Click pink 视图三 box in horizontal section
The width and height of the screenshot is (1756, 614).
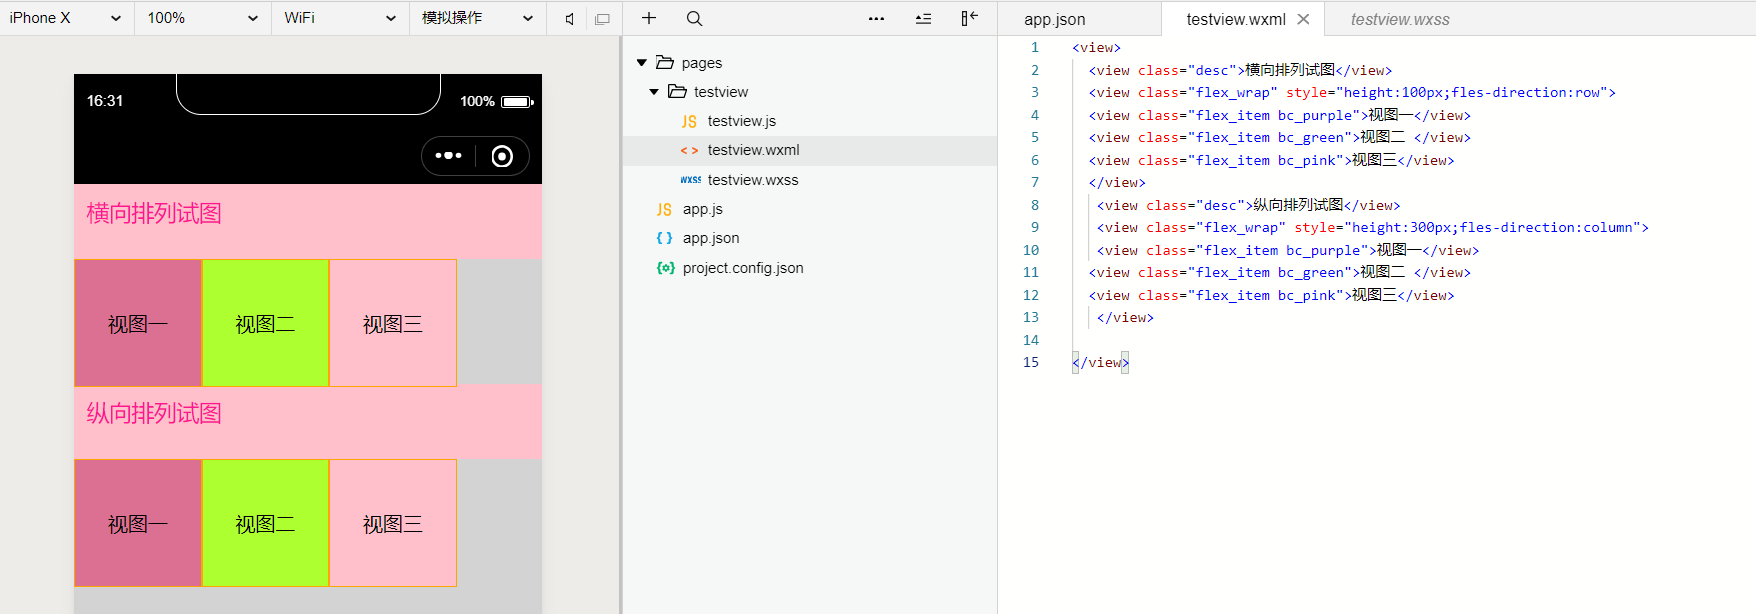[393, 323]
